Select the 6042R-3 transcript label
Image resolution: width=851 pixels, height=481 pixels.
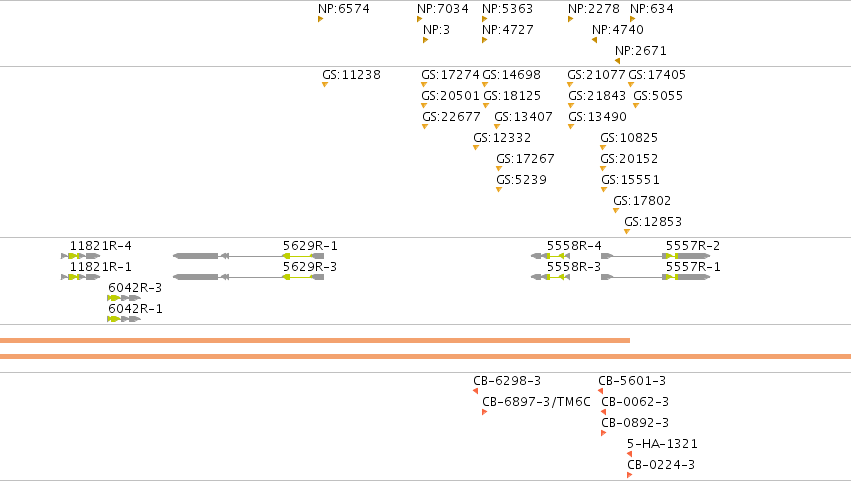[135, 288]
